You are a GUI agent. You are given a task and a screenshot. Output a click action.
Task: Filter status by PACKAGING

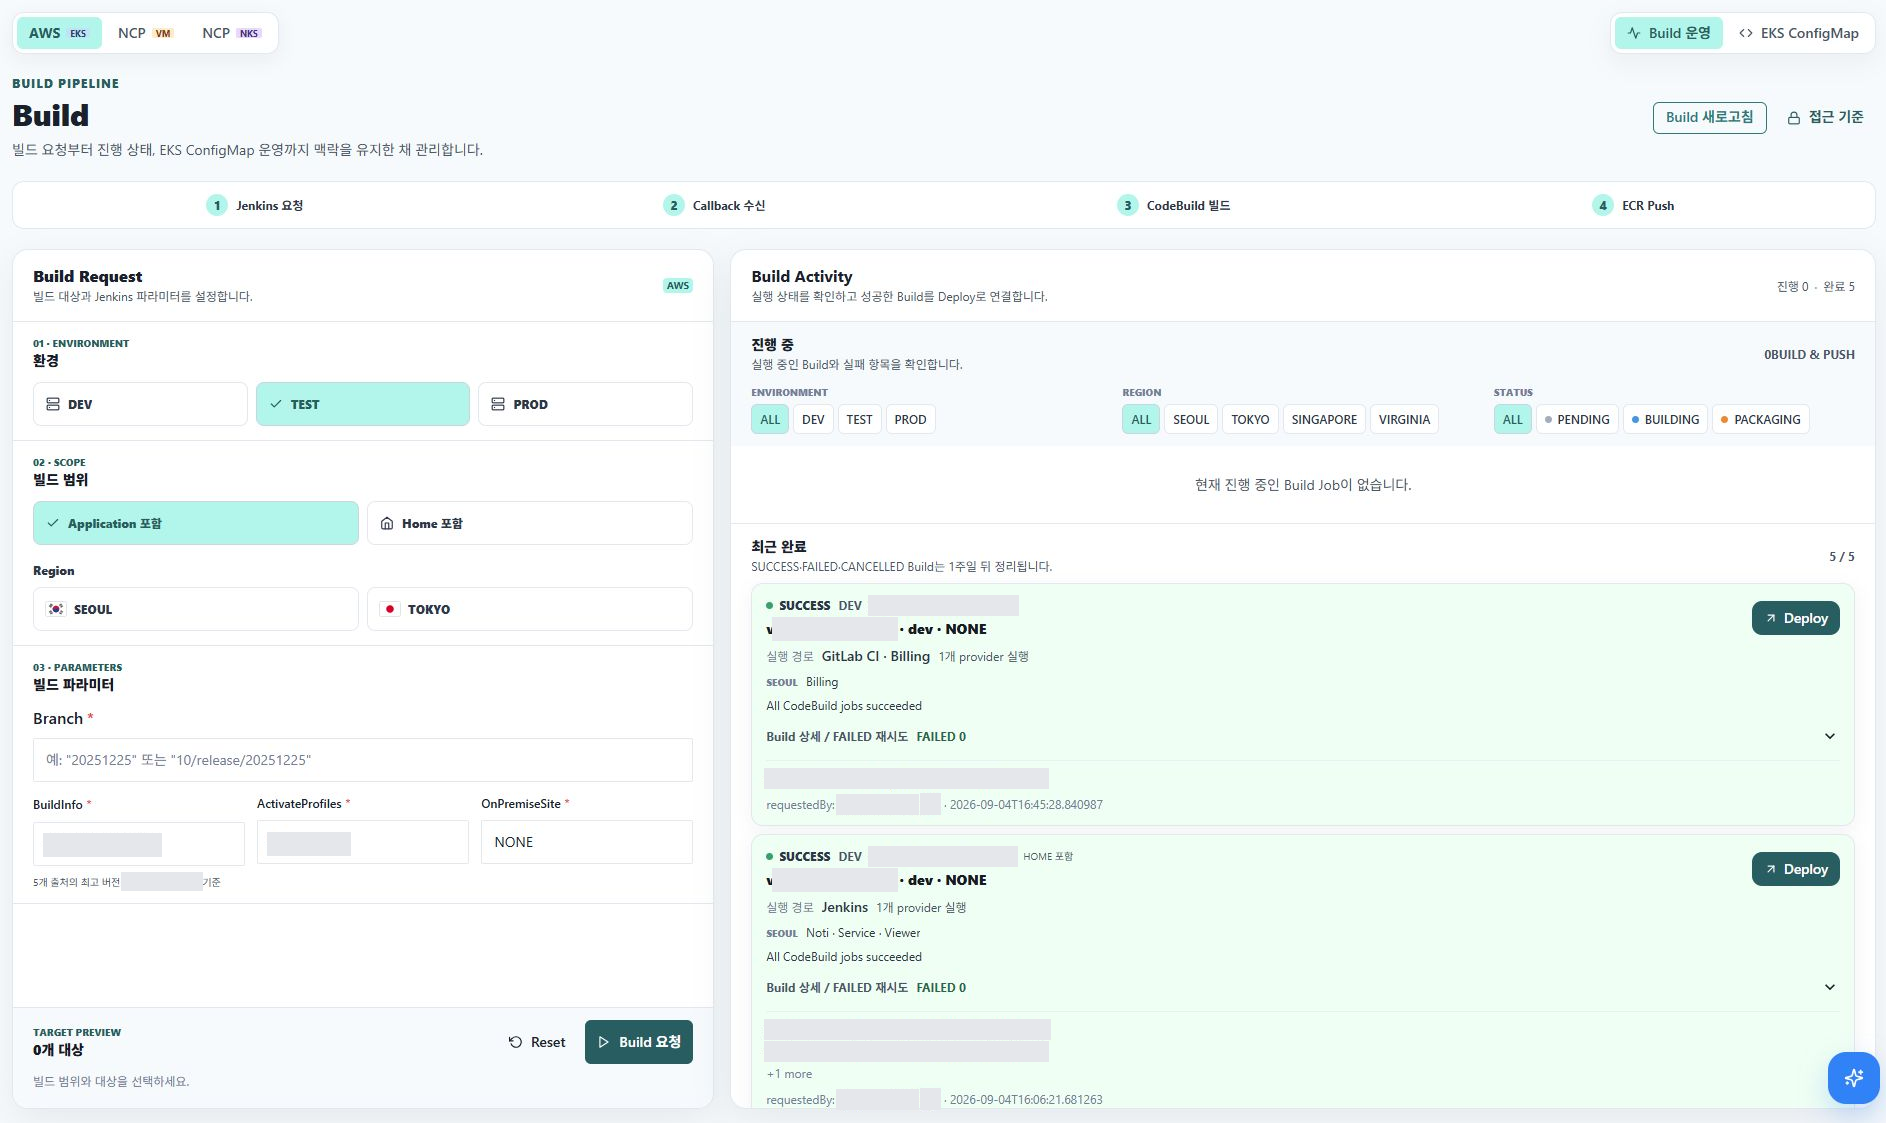tap(1761, 419)
